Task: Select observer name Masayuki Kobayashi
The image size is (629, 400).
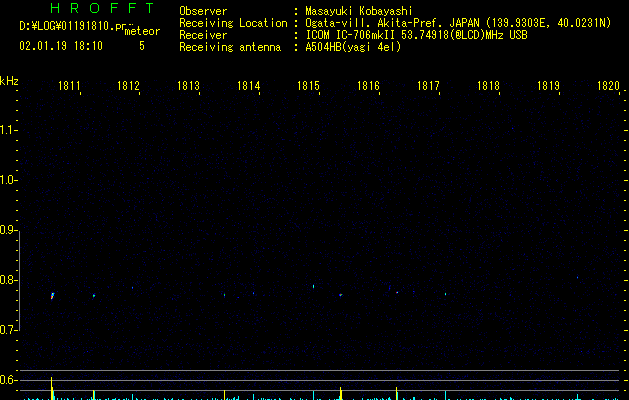Action: click(359, 11)
